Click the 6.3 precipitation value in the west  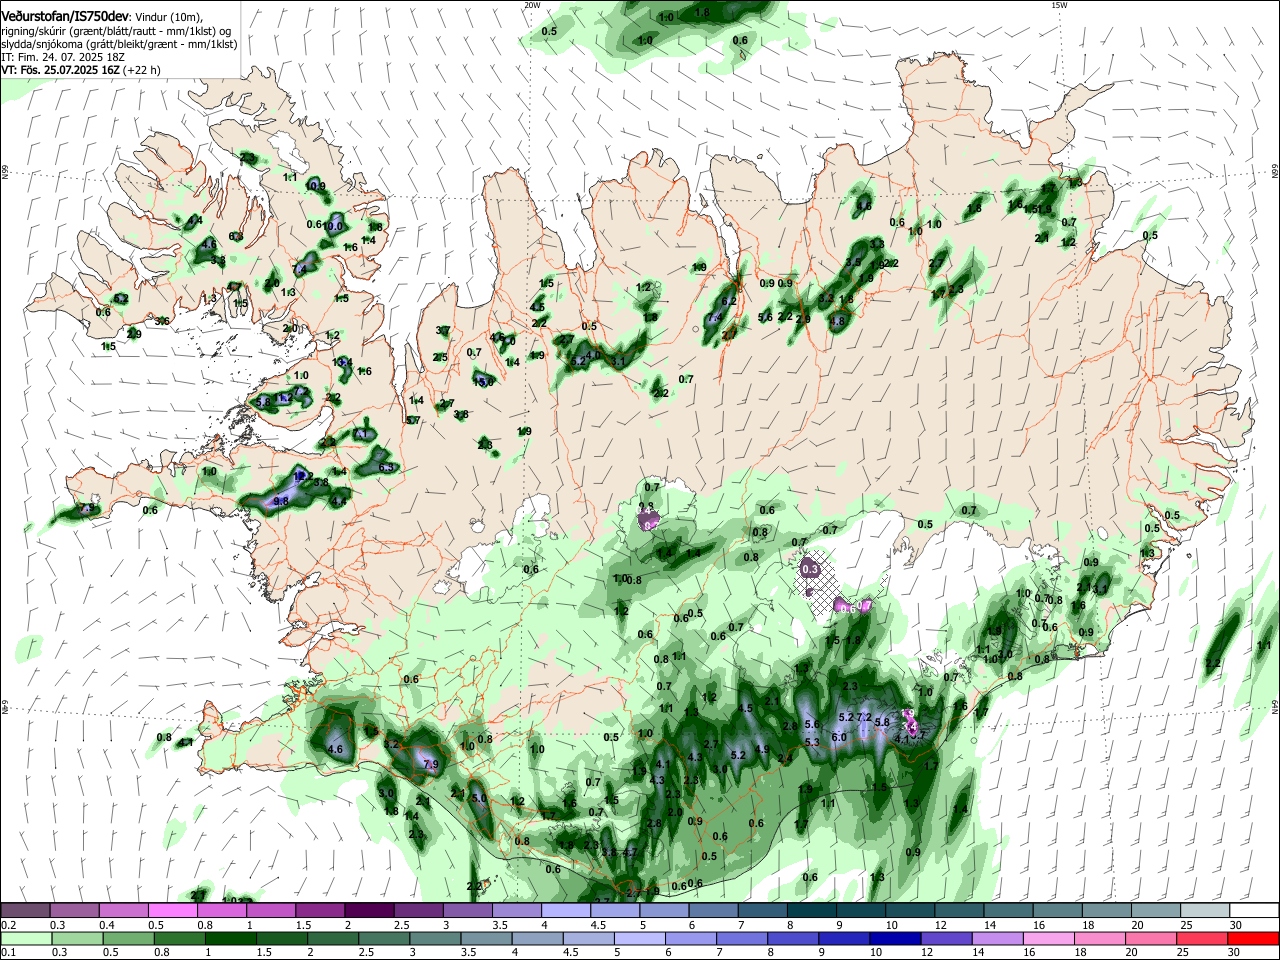[x=387, y=467]
